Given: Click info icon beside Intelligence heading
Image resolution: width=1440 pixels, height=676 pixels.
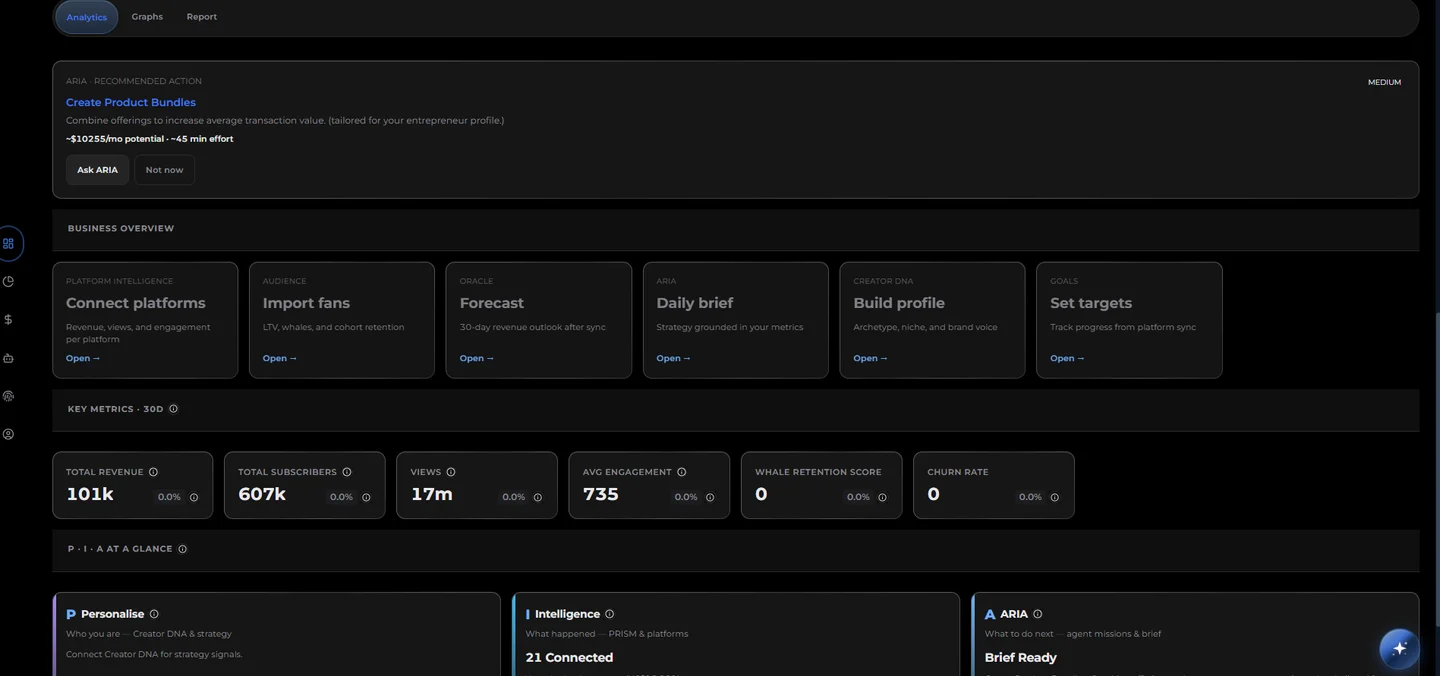Looking at the screenshot, I should pos(610,614).
